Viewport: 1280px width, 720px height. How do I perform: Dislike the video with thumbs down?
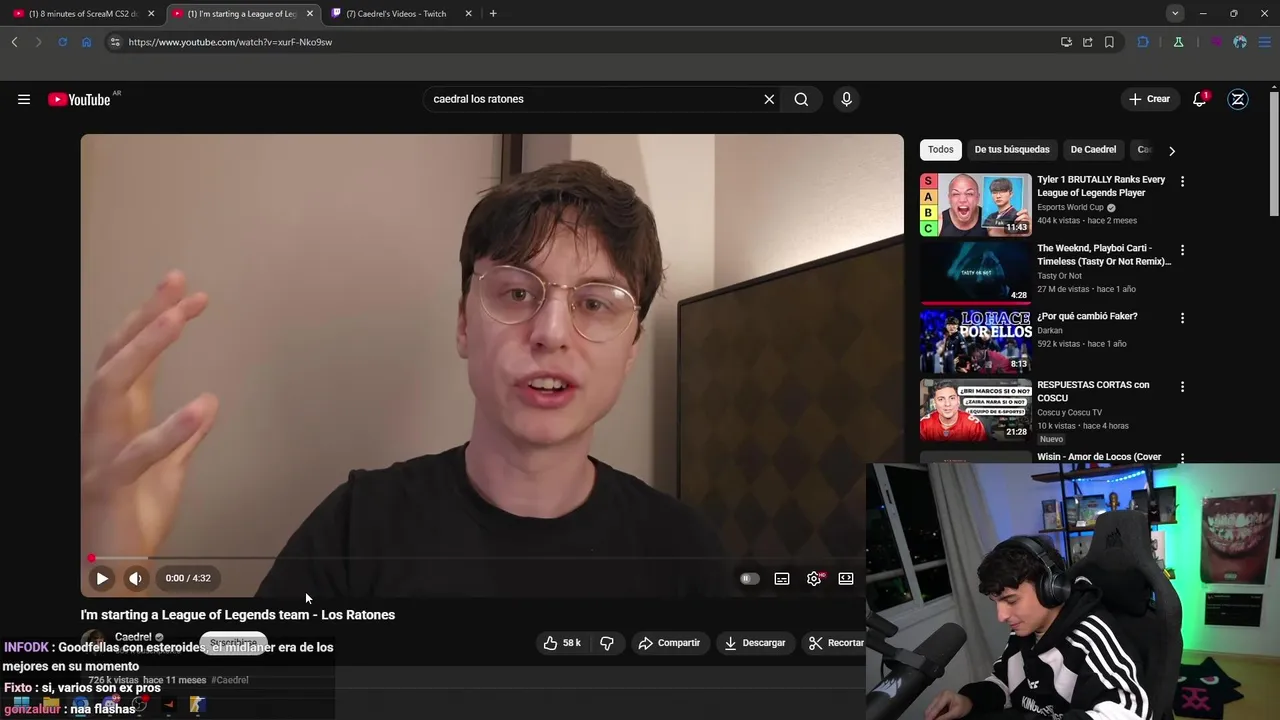[607, 643]
